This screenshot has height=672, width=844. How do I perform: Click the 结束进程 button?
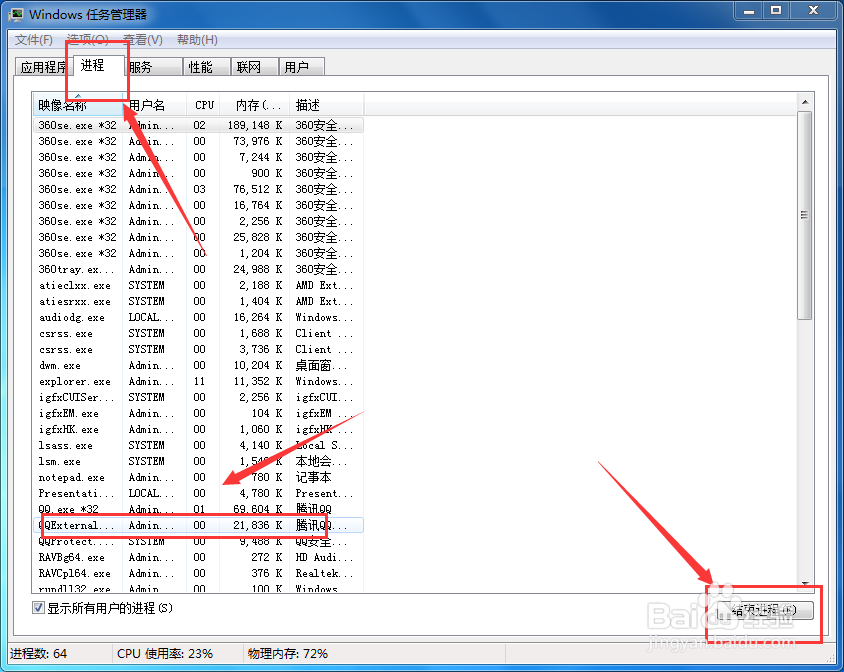(764, 610)
